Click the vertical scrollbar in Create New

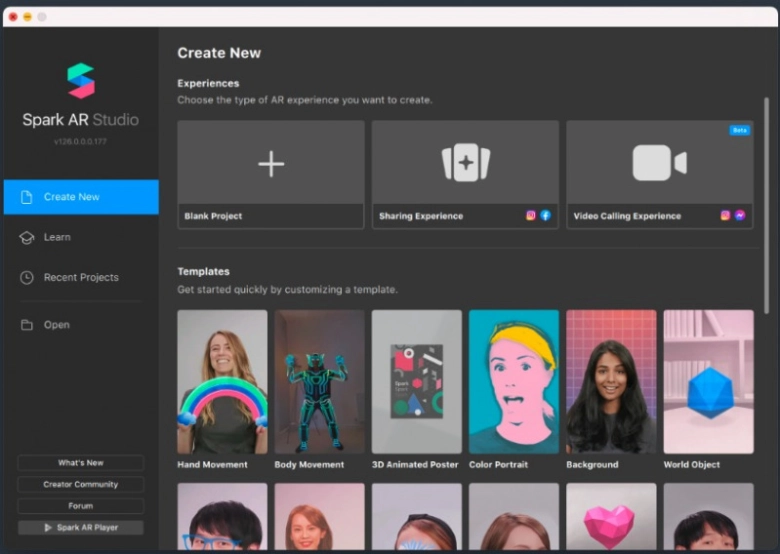click(767, 206)
